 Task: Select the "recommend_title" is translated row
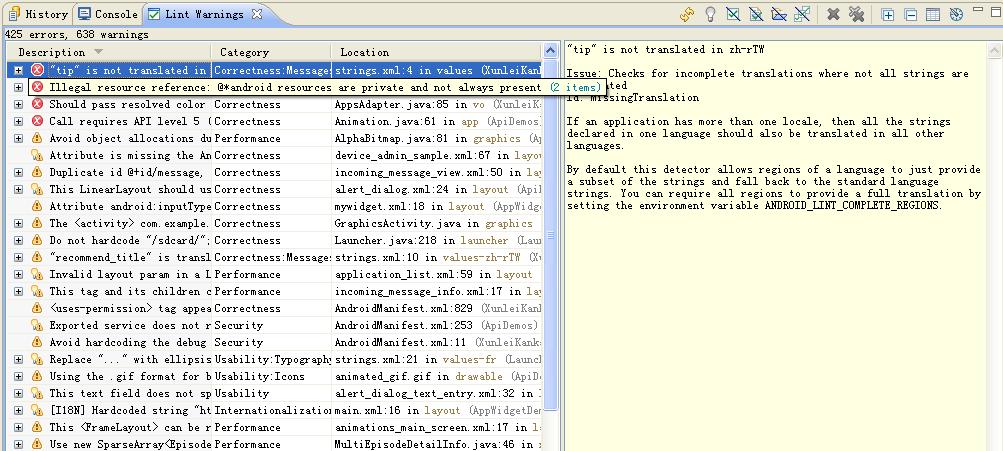pos(274,257)
